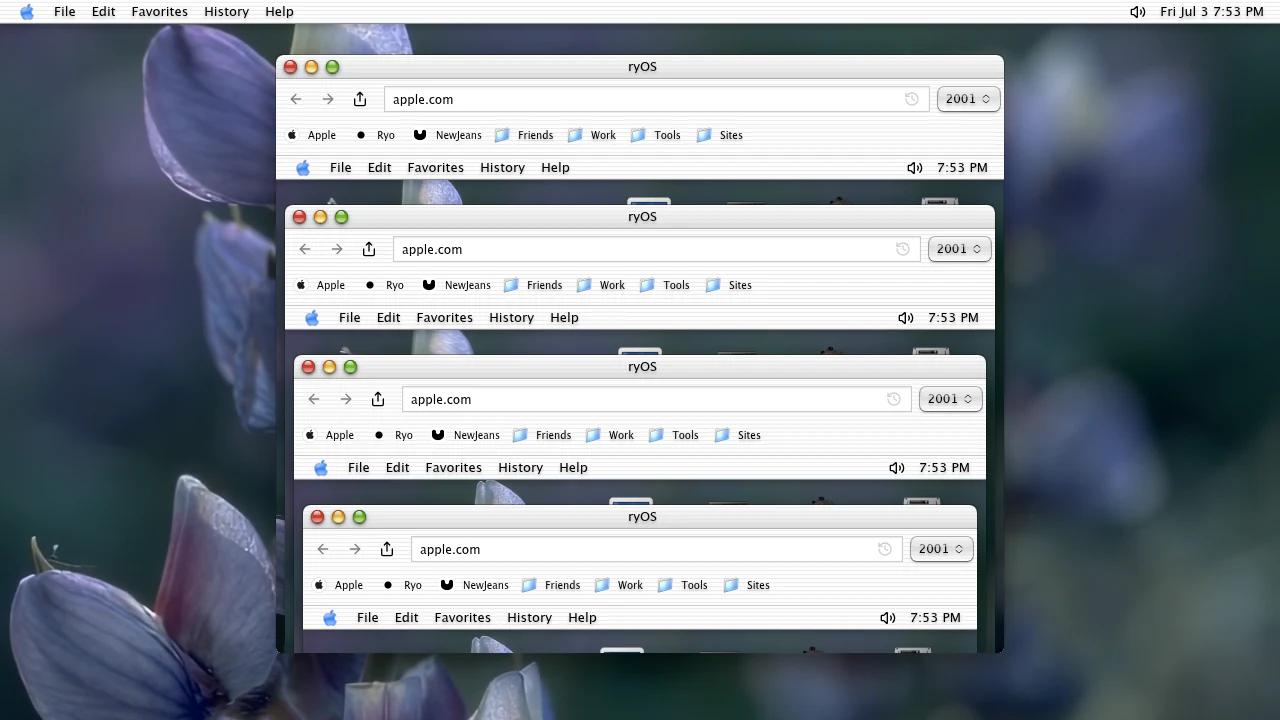Open the 2001 year dropdown in innermost window
Image resolution: width=1280 pixels, height=720 pixels.
[x=941, y=549]
